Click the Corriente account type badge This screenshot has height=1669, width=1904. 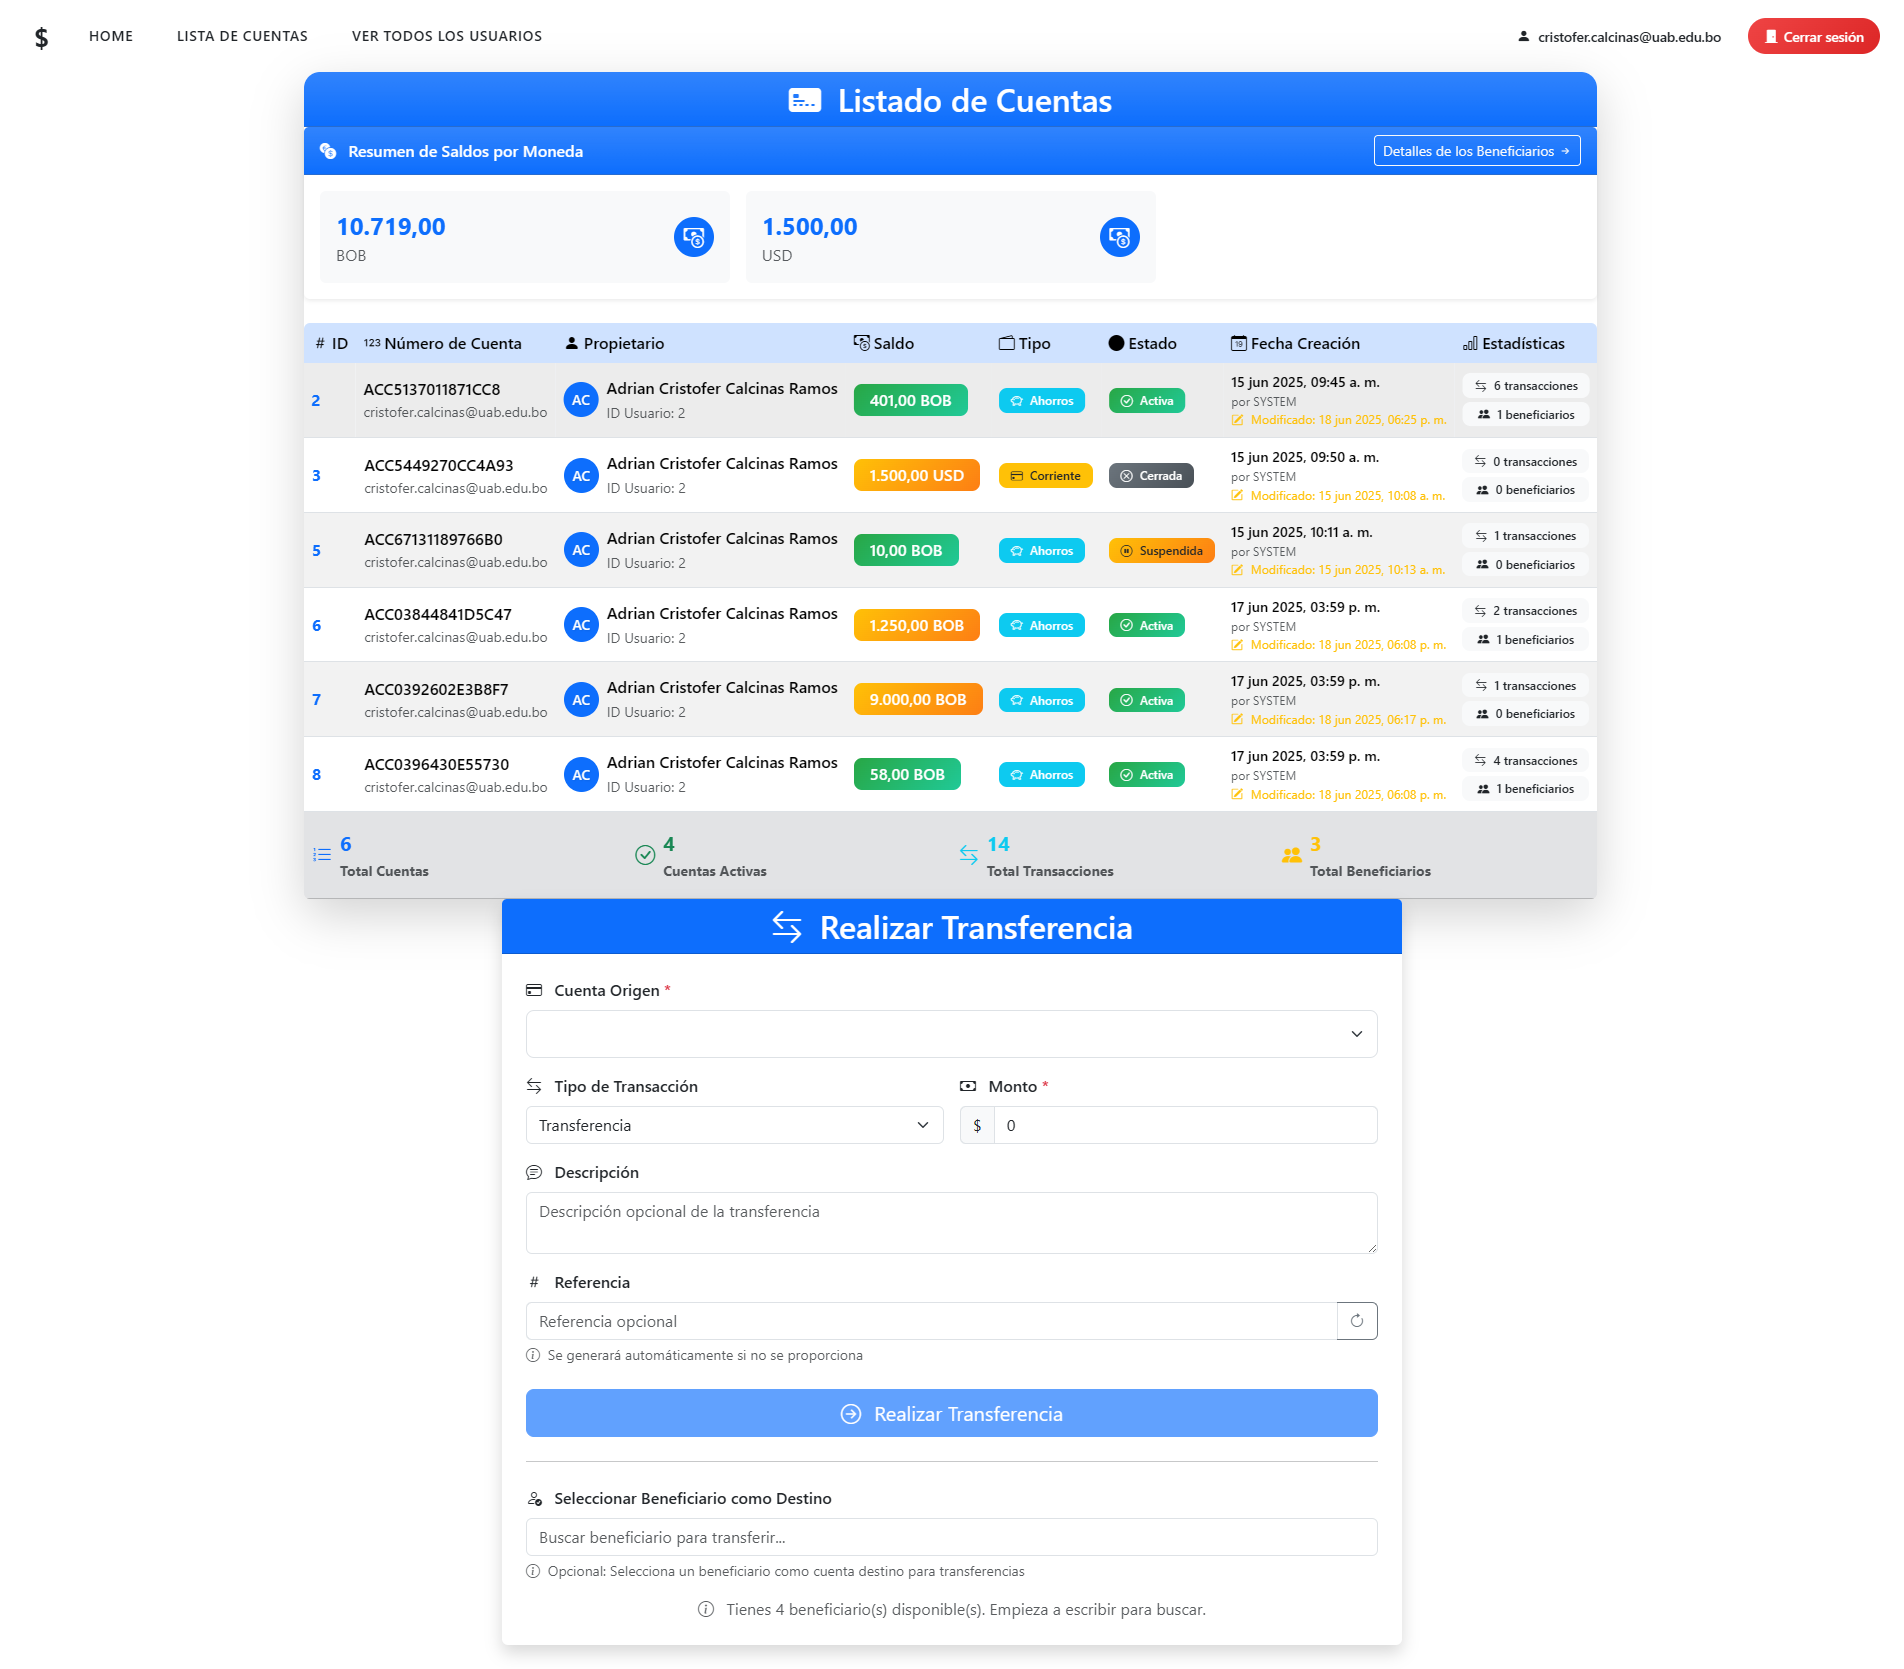coord(1045,476)
